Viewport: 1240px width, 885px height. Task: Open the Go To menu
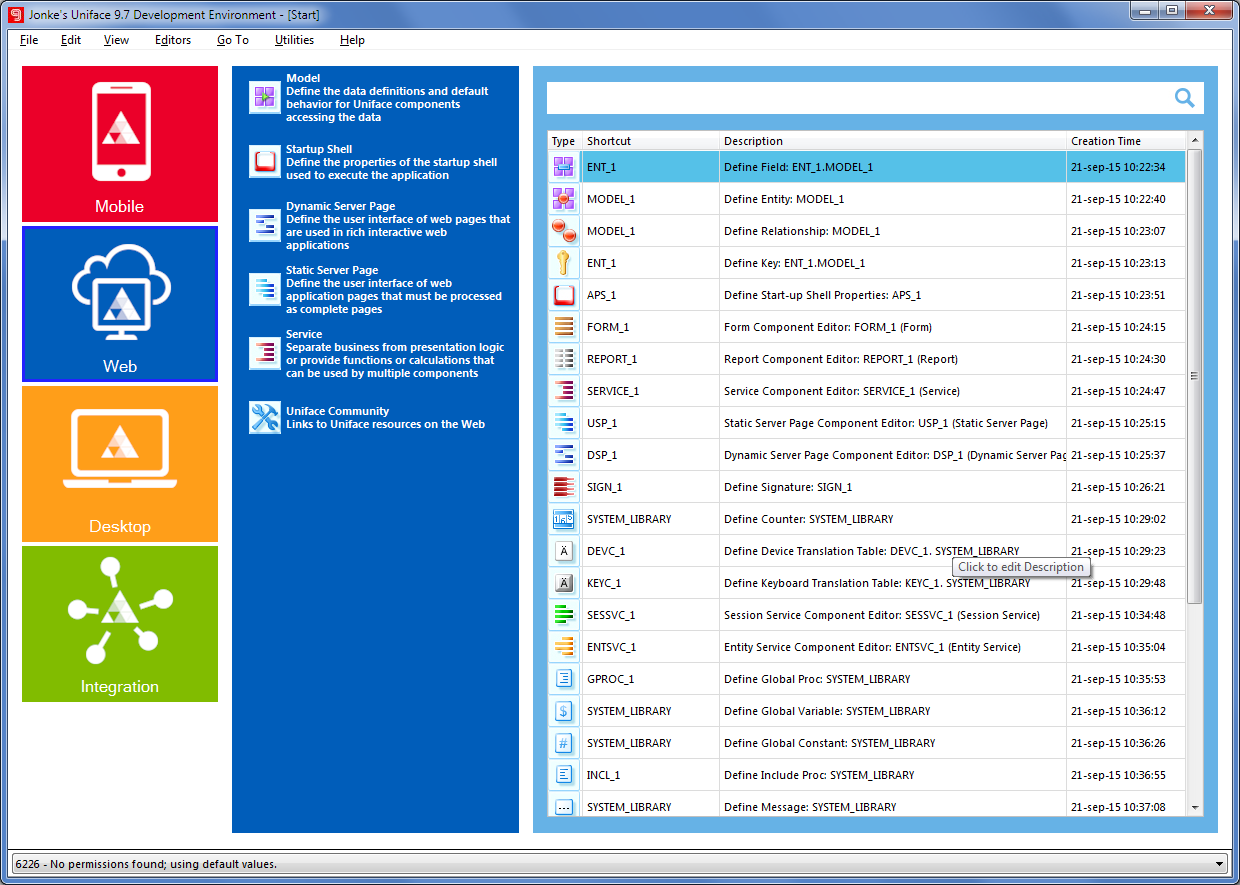pyautogui.click(x=232, y=40)
